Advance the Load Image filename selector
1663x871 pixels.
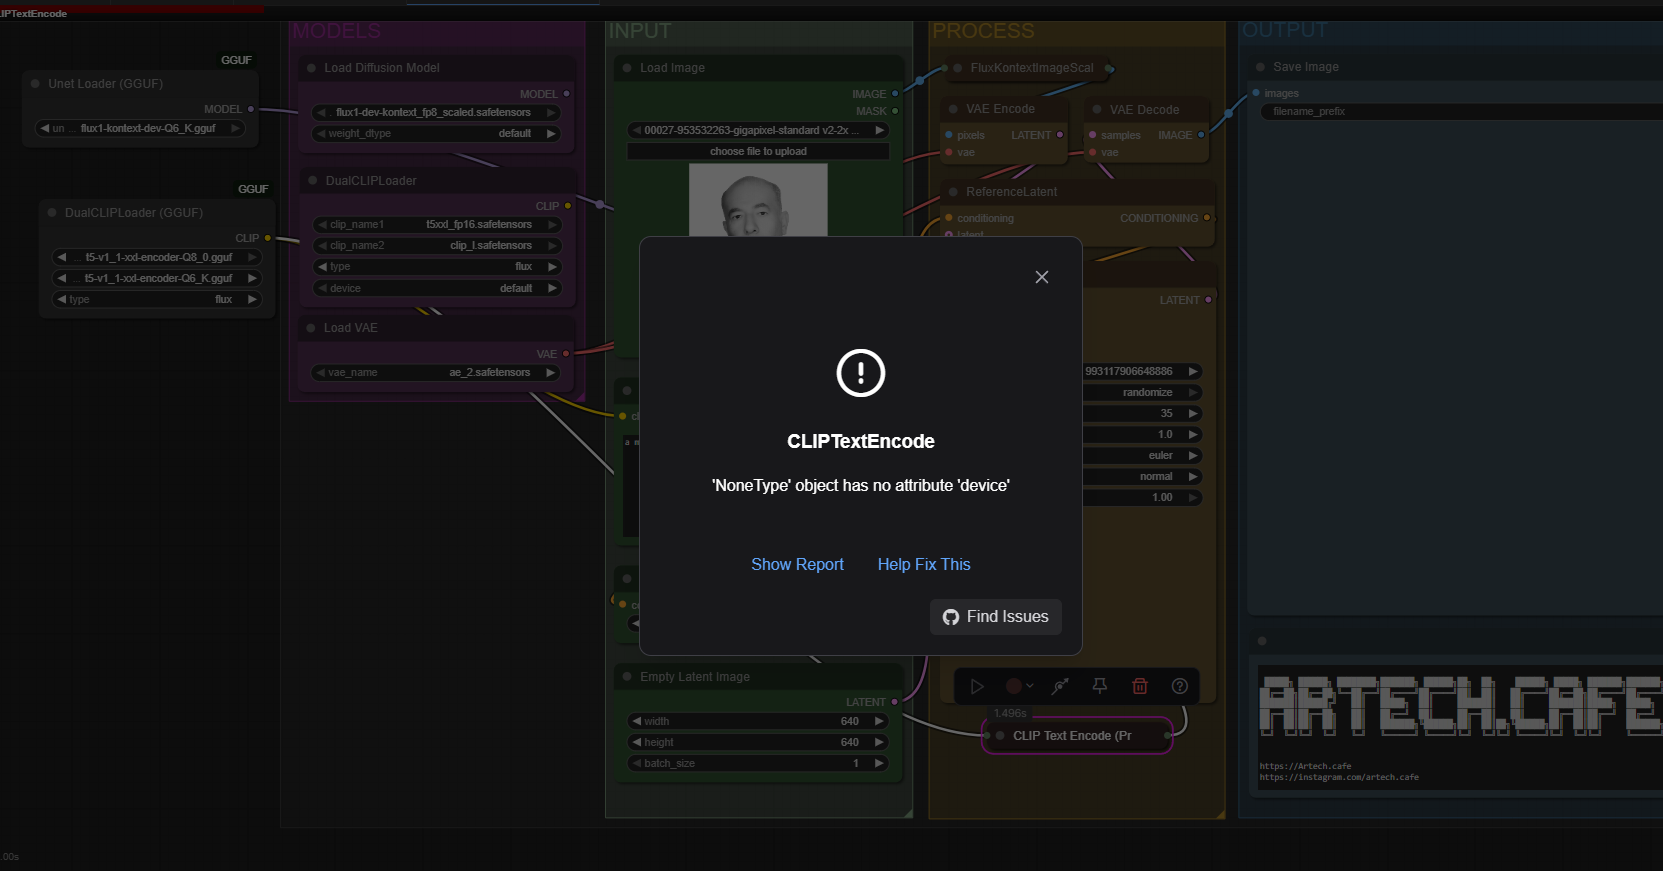(879, 131)
